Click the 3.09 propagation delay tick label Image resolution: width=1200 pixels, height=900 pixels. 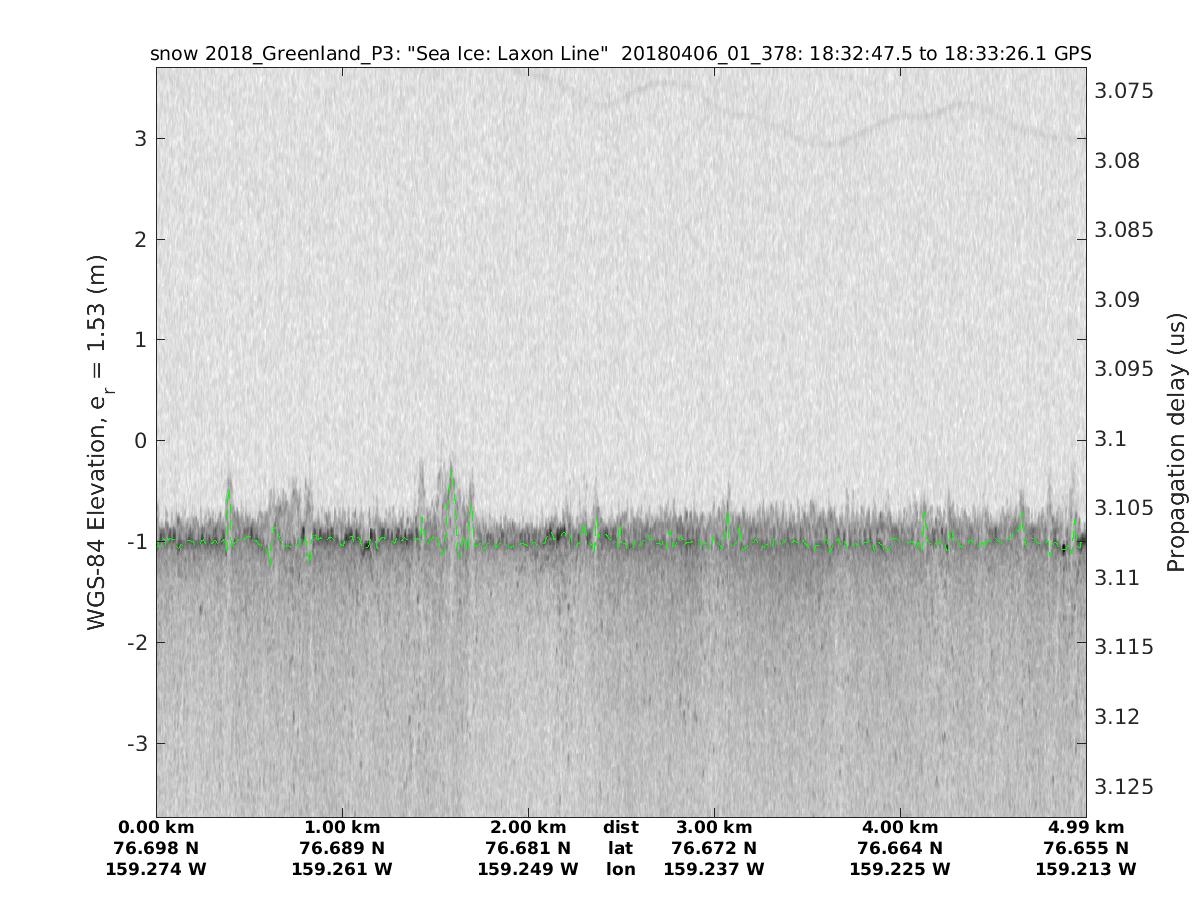[1118, 299]
